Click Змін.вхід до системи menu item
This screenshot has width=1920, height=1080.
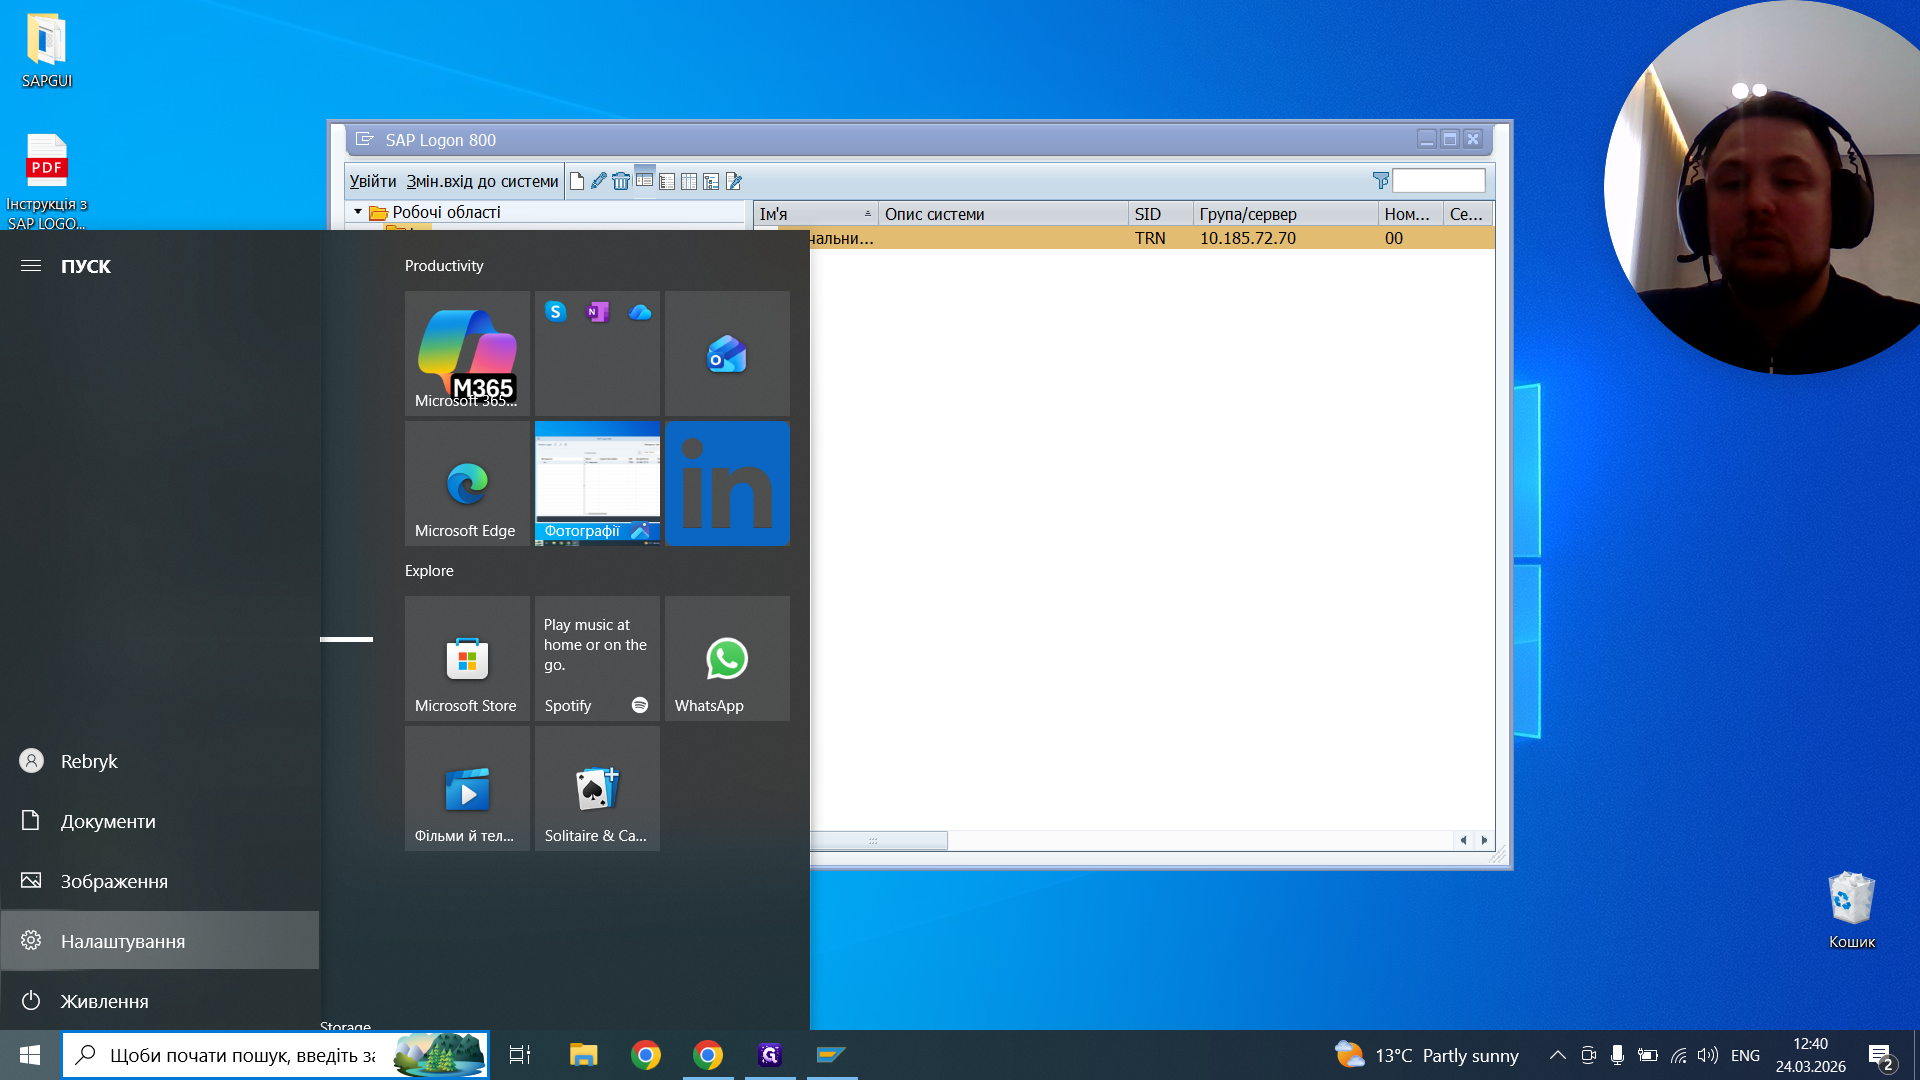pos(482,181)
